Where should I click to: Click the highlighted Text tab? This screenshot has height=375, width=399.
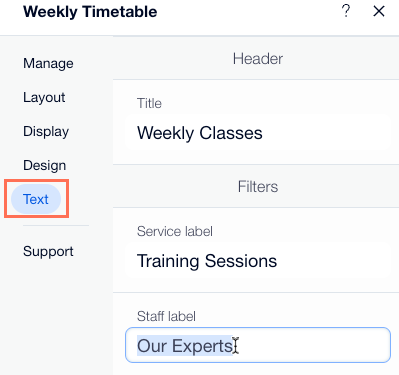coord(36,199)
